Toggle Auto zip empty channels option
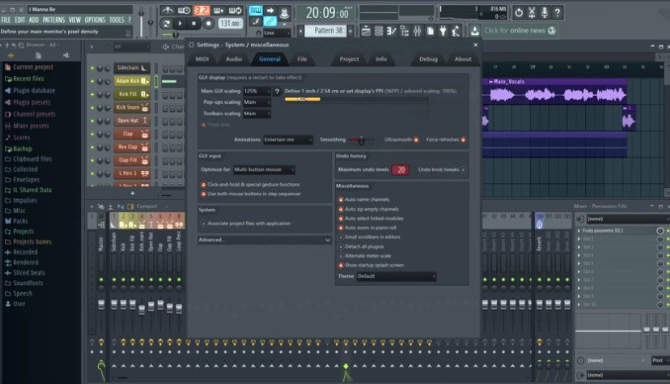 click(x=341, y=209)
